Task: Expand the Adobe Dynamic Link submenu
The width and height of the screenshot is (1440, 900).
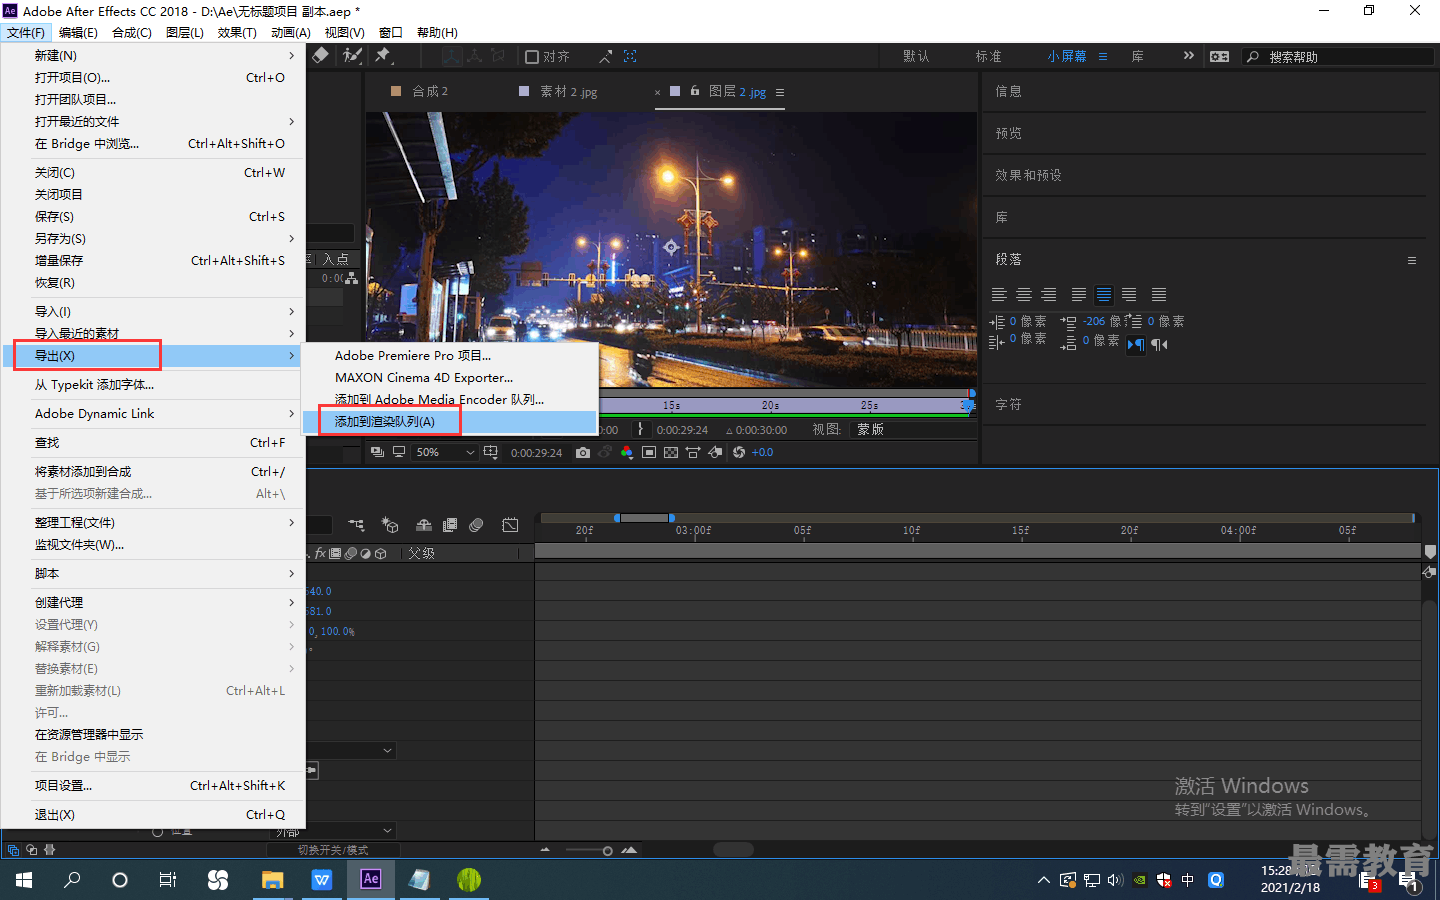Action: coord(152,414)
